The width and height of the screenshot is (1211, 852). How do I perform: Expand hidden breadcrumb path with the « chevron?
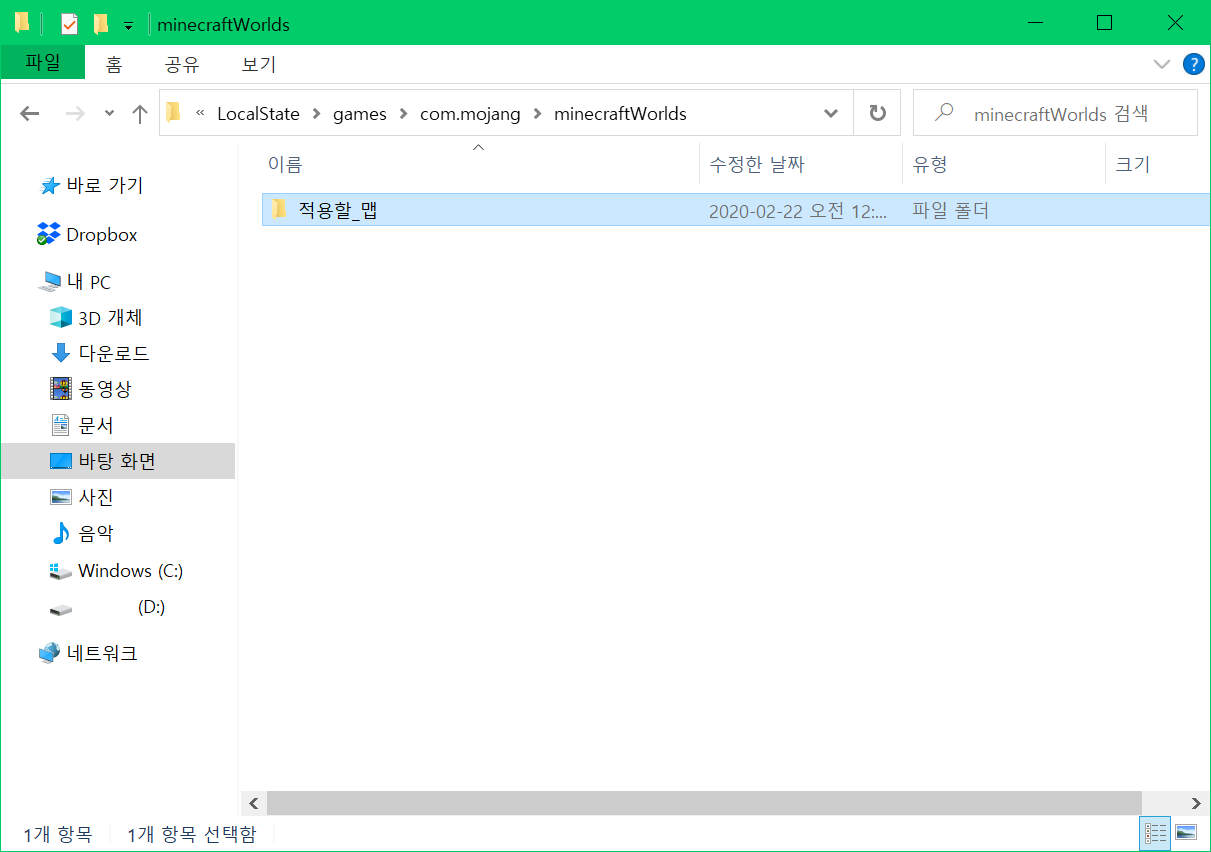point(200,114)
